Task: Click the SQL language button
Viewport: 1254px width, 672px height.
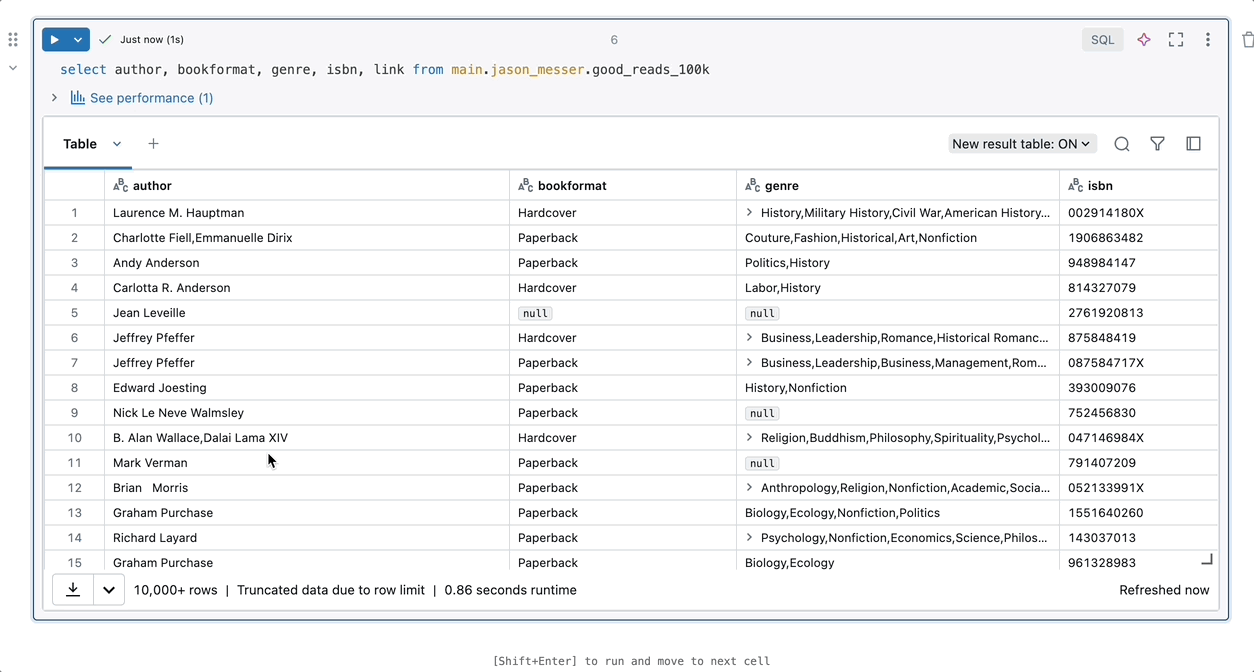Action: (1102, 40)
